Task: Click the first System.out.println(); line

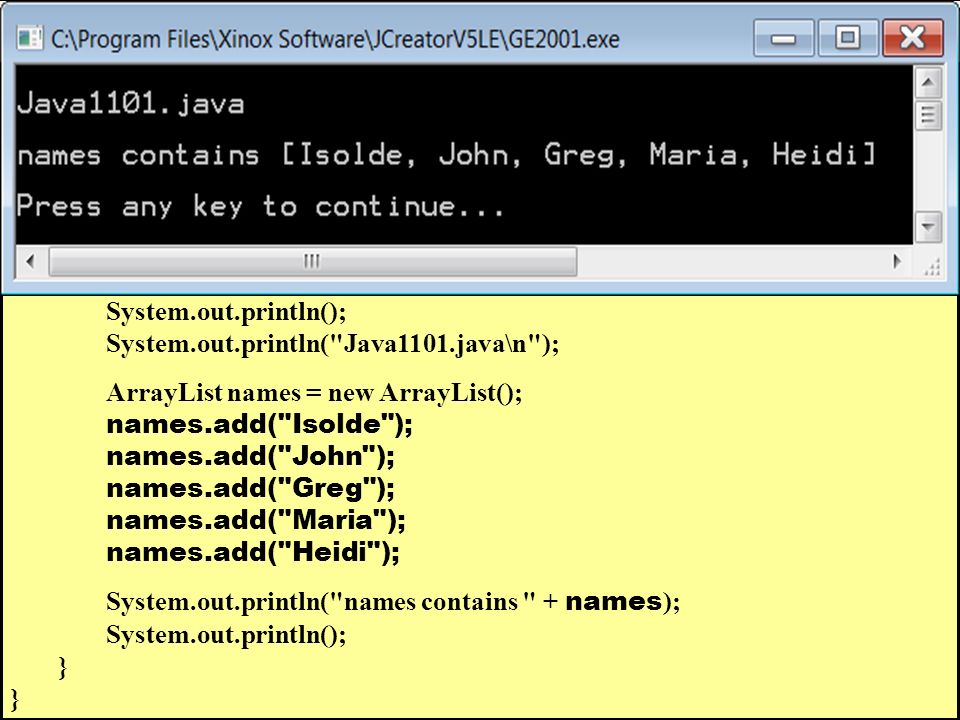Action: tap(226, 312)
